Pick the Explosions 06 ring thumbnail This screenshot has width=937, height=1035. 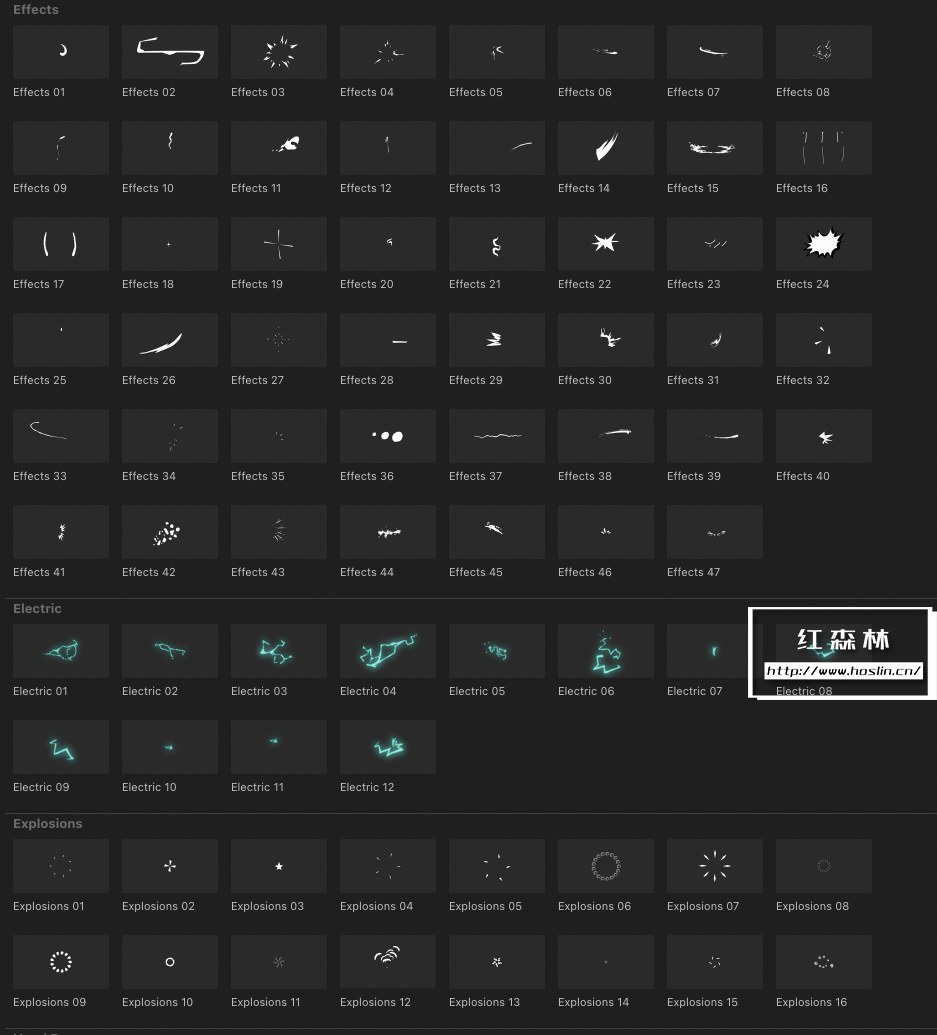click(606, 866)
